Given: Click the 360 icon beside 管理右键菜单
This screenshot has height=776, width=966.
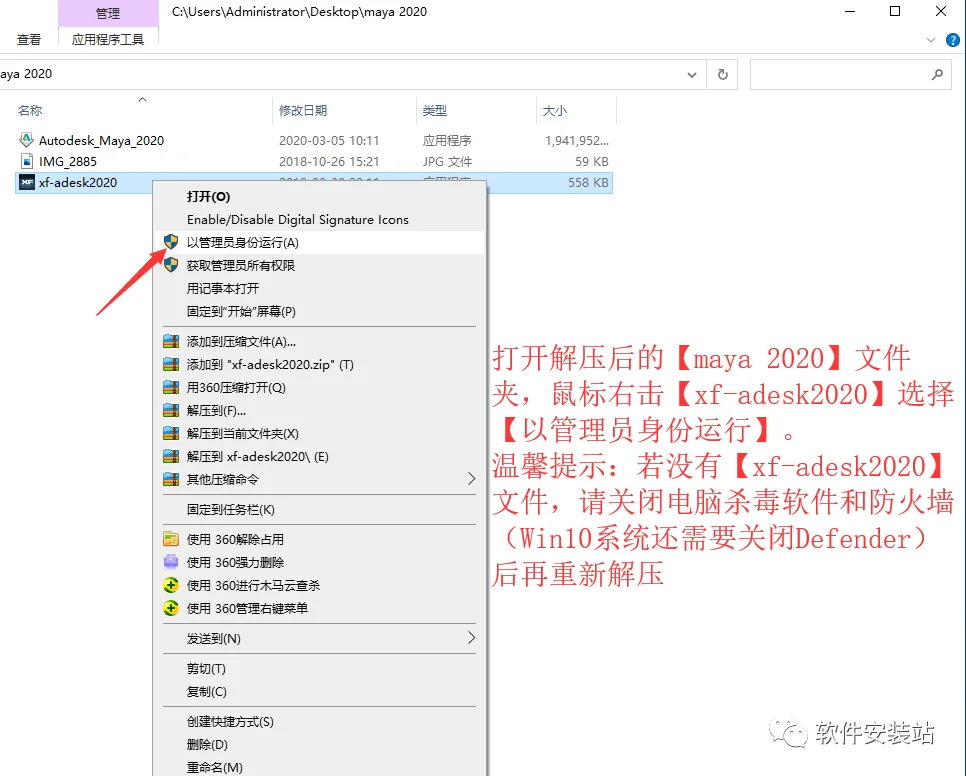Looking at the screenshot, I should point(171,608).
